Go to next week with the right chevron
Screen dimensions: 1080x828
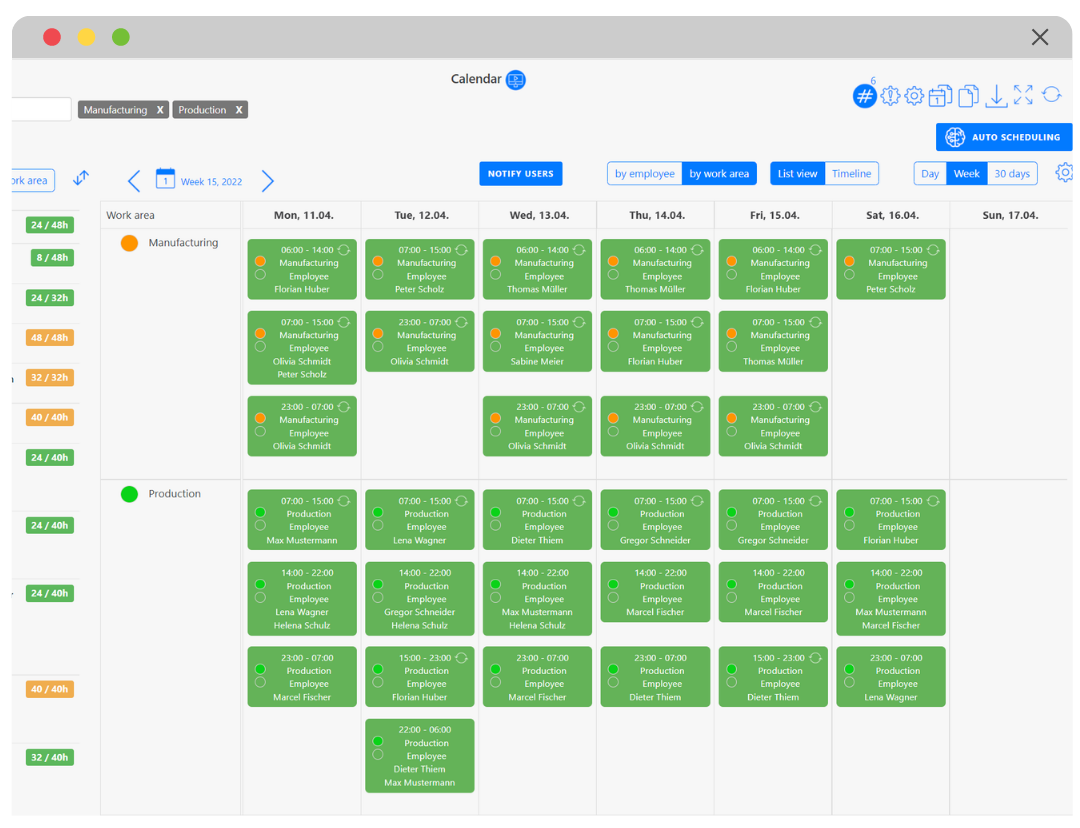[x=267, y=180]
